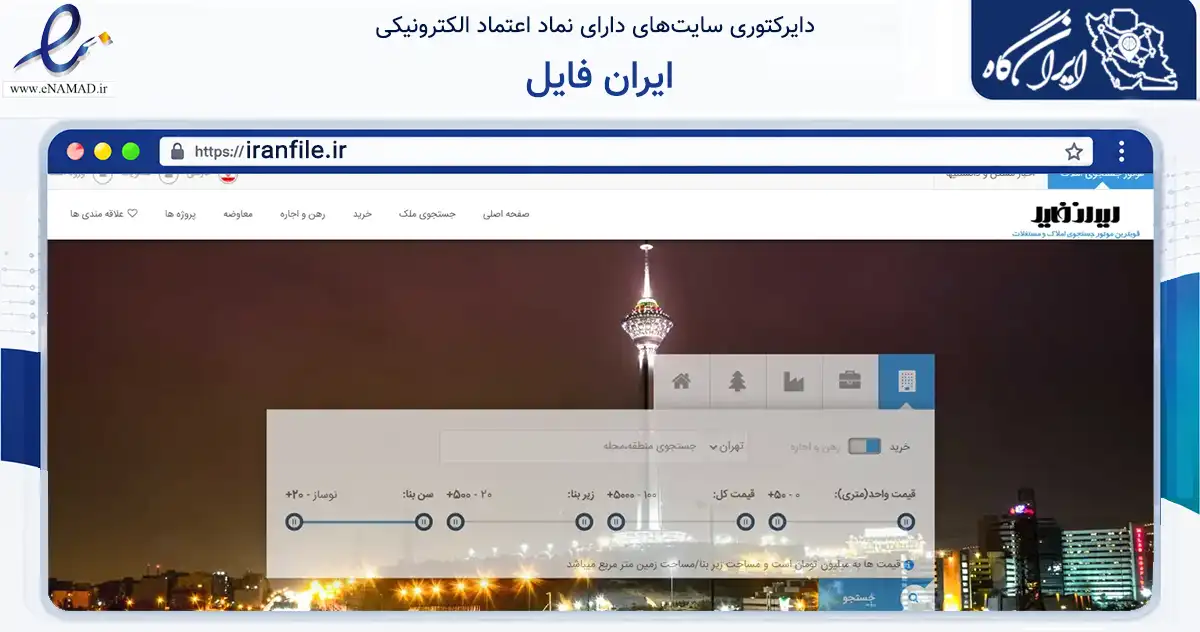Select the briefcase office property type tab
Image resolution: width=1200 pixels, height=632 pixels.
click(850, 381)
